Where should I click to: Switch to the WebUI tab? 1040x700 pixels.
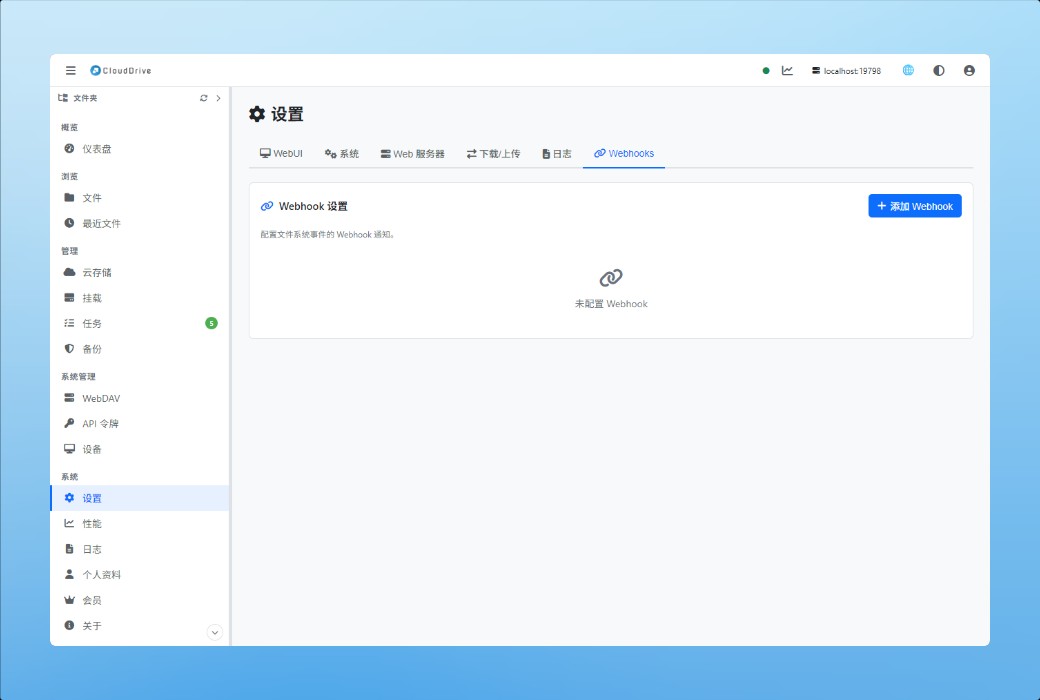(x=281, y=153)
